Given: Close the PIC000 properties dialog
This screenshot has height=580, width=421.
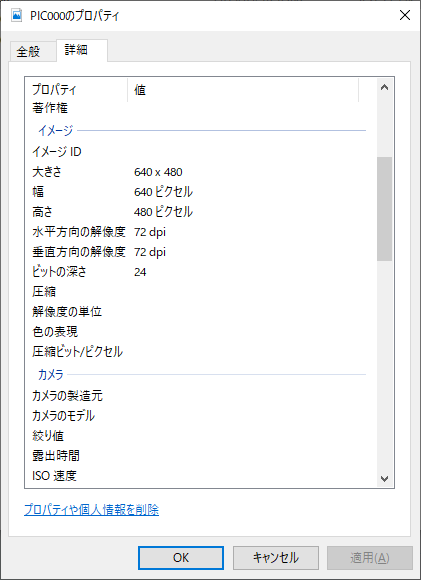Looking at the screenshot, I should pos(405,15).
